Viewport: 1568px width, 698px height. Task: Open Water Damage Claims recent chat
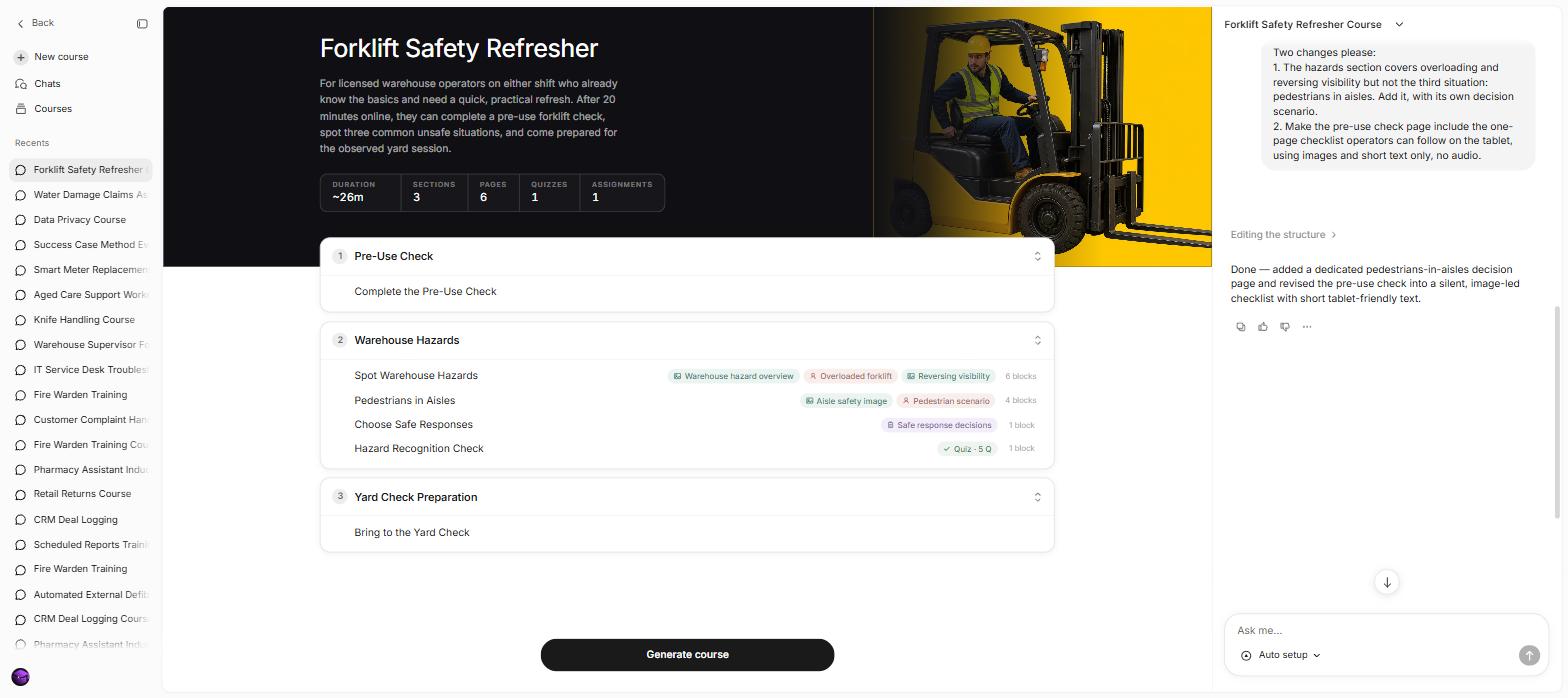[81, 195]
